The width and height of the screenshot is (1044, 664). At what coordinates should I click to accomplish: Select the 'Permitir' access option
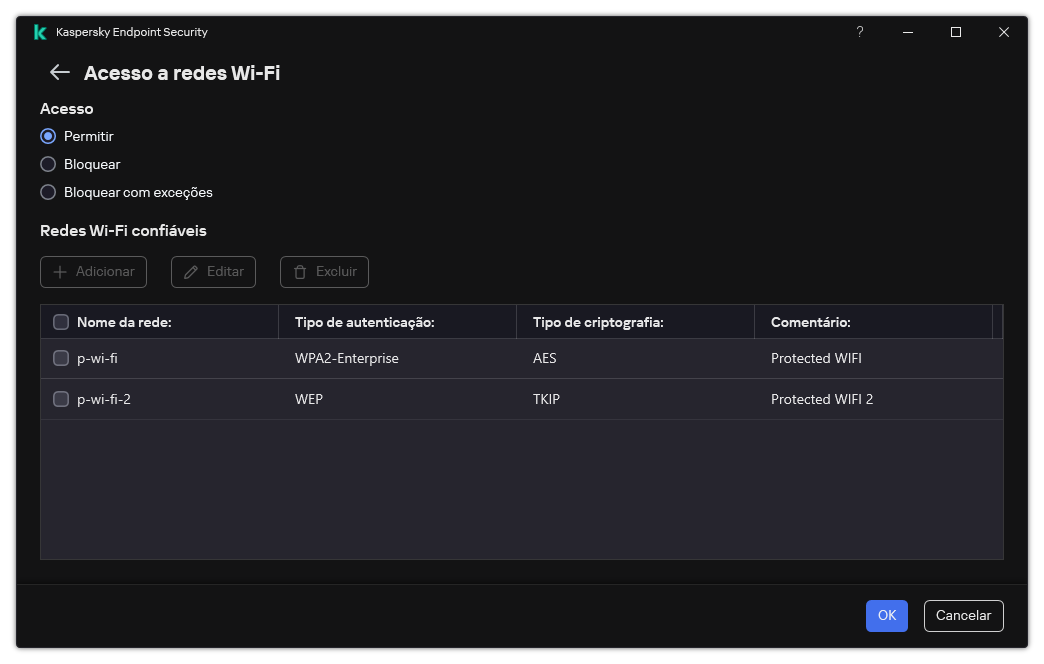click(48, 136)
